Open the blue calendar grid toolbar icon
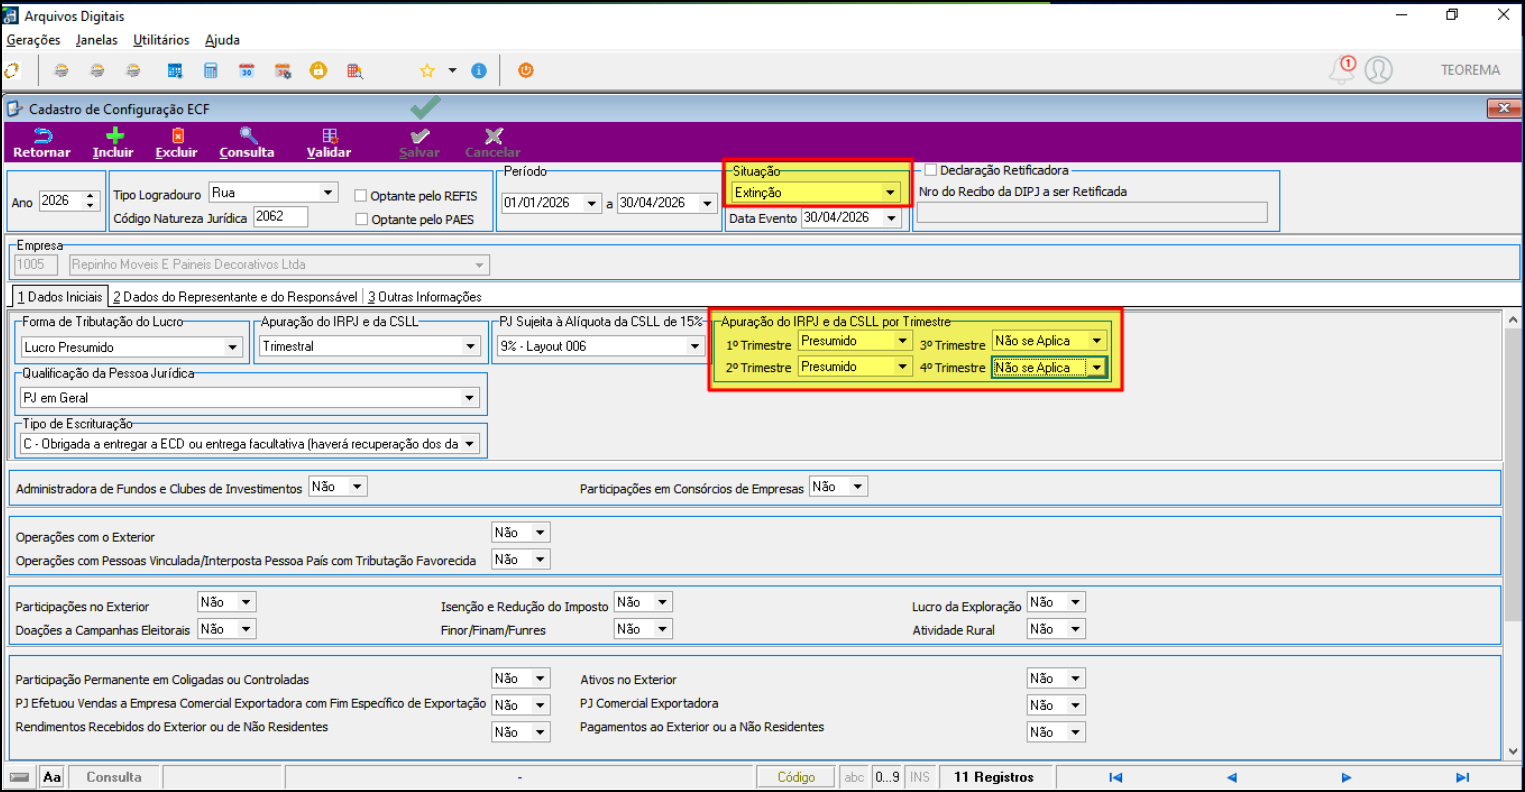This screenshot has width=1525, height=792. (x=175, y=71)
